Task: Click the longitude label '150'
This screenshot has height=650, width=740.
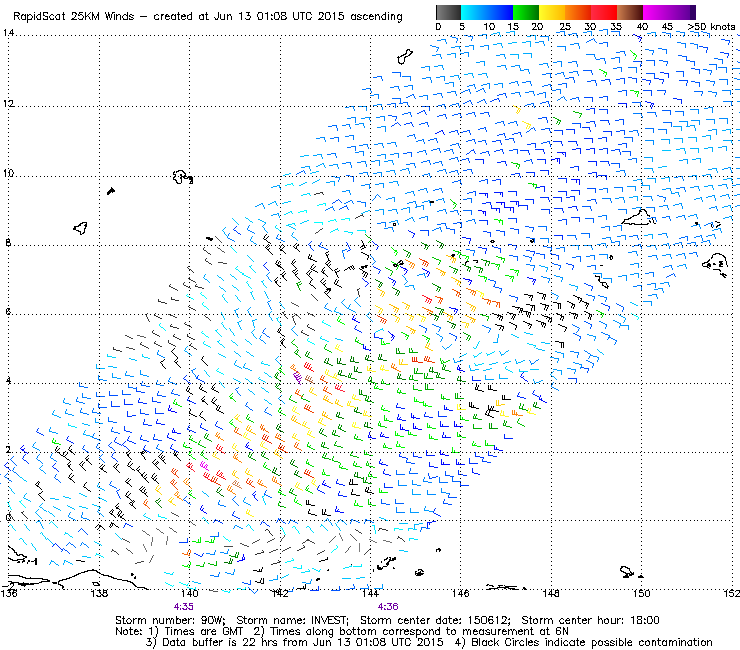Action: click(641, 593)
